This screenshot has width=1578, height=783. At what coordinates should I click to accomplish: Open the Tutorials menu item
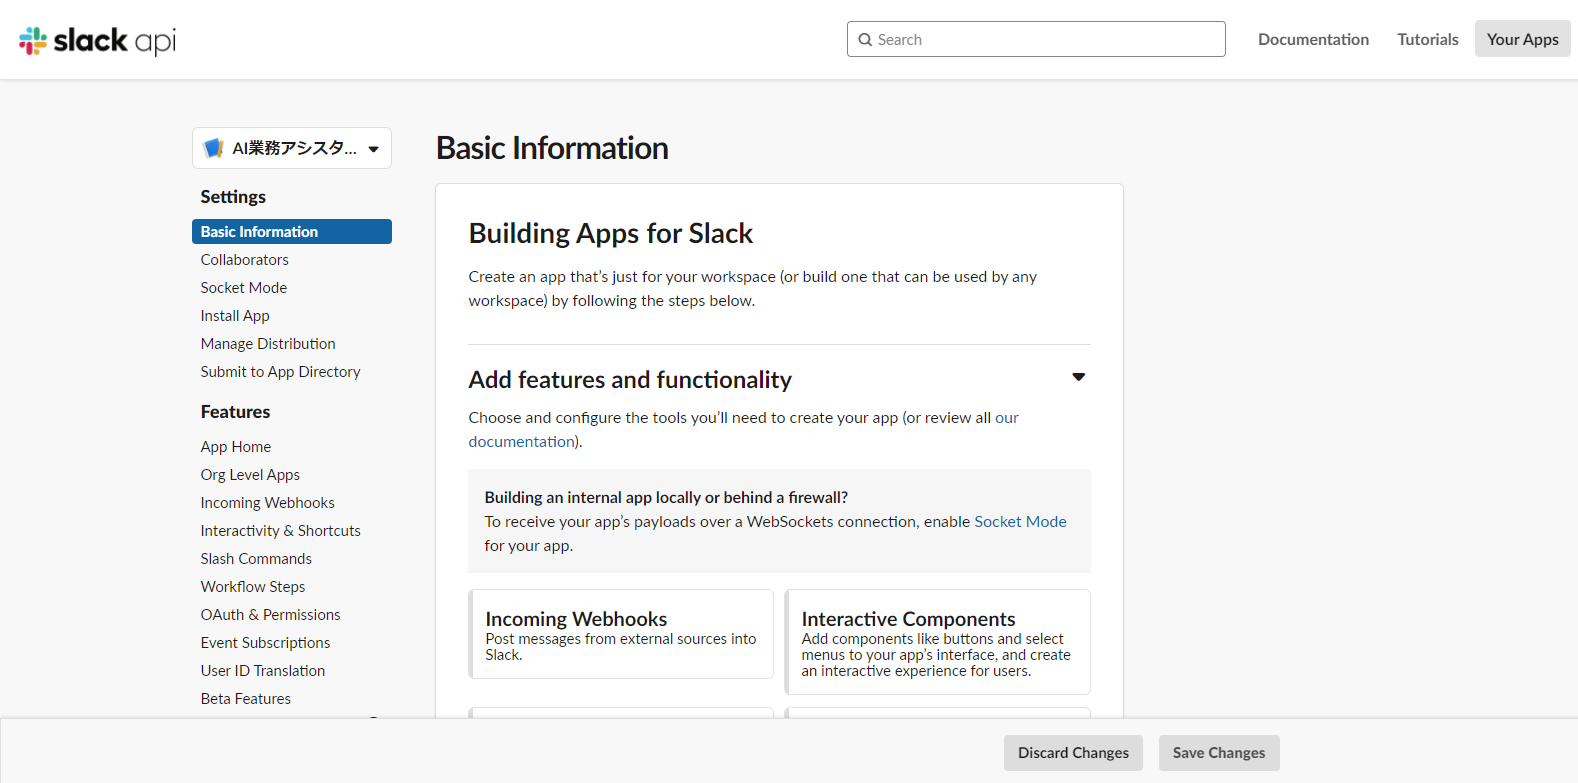[1427, 40]
